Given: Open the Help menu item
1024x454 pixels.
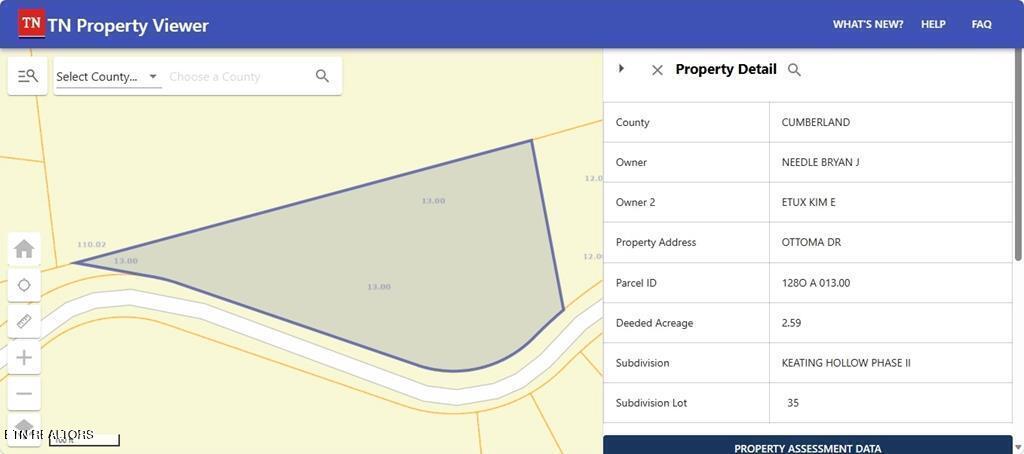Looking at the screenshot, I should click(x=933, y=24).
